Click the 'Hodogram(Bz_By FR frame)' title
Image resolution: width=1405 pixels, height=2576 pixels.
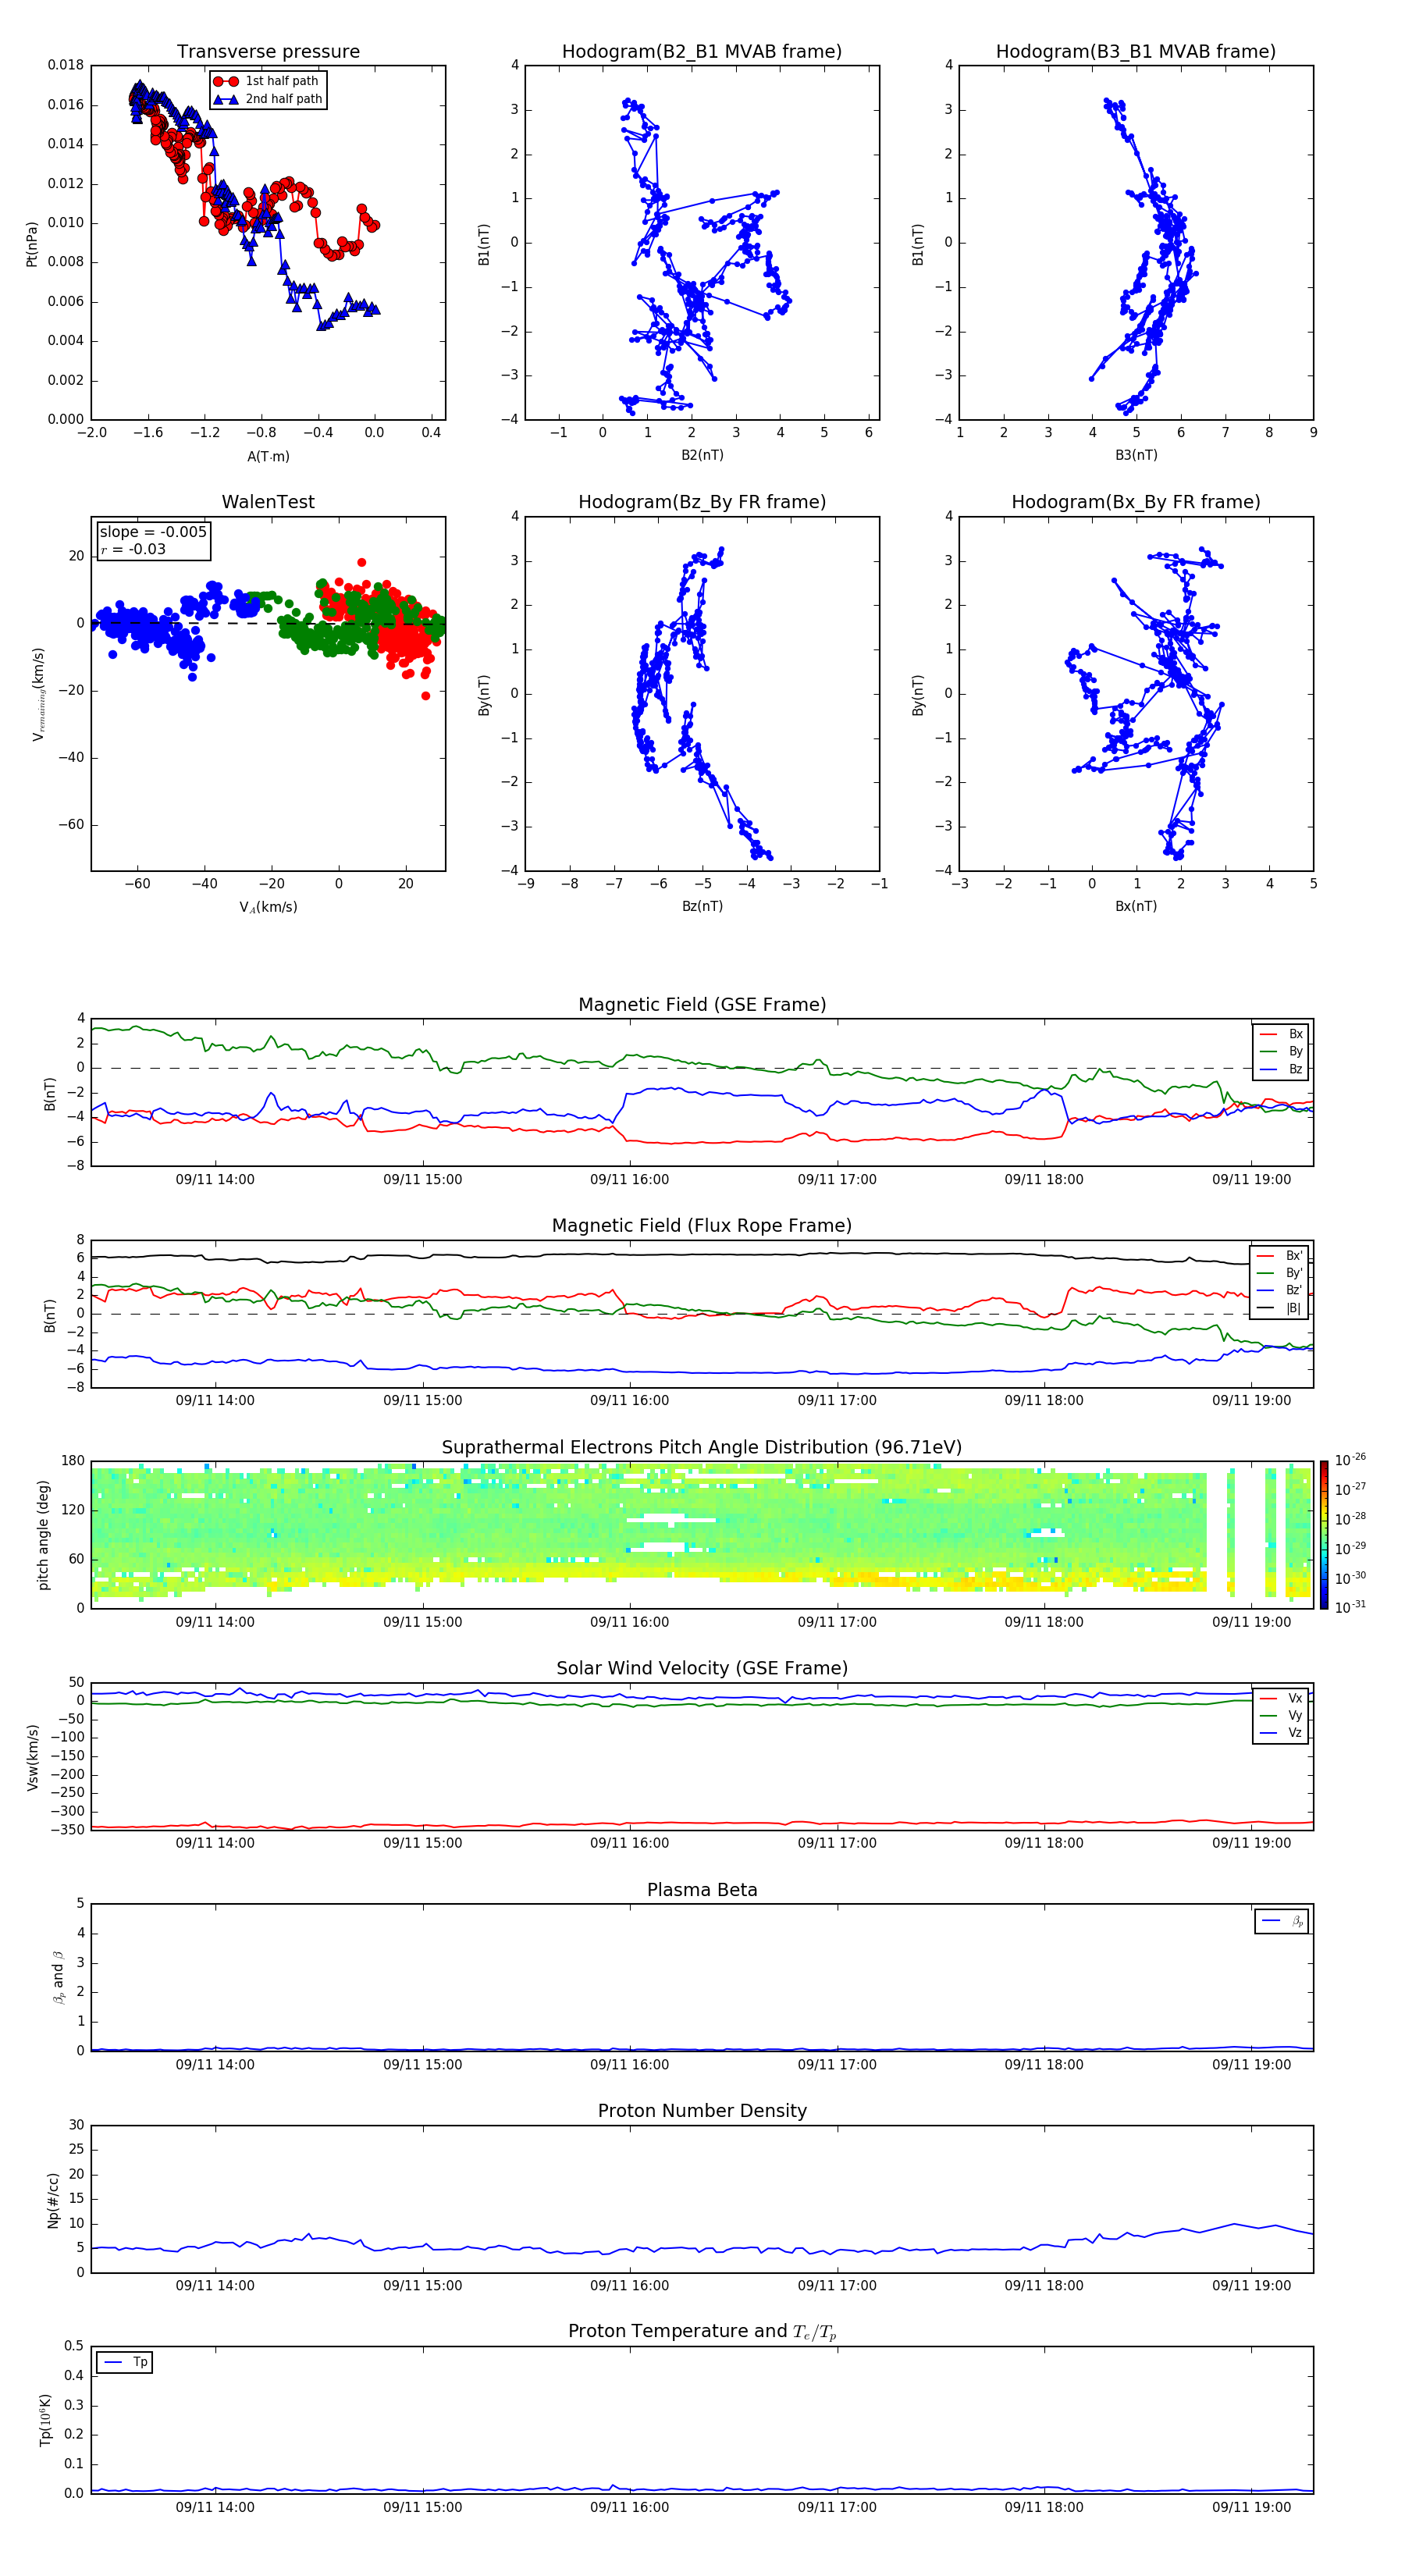pyautogui.click(x=702, y=502)
